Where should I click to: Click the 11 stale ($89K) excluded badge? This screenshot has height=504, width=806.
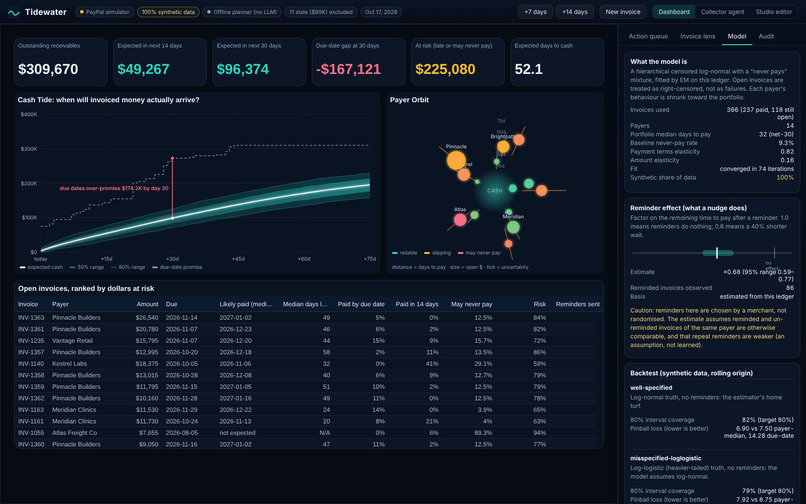[321, 12]
